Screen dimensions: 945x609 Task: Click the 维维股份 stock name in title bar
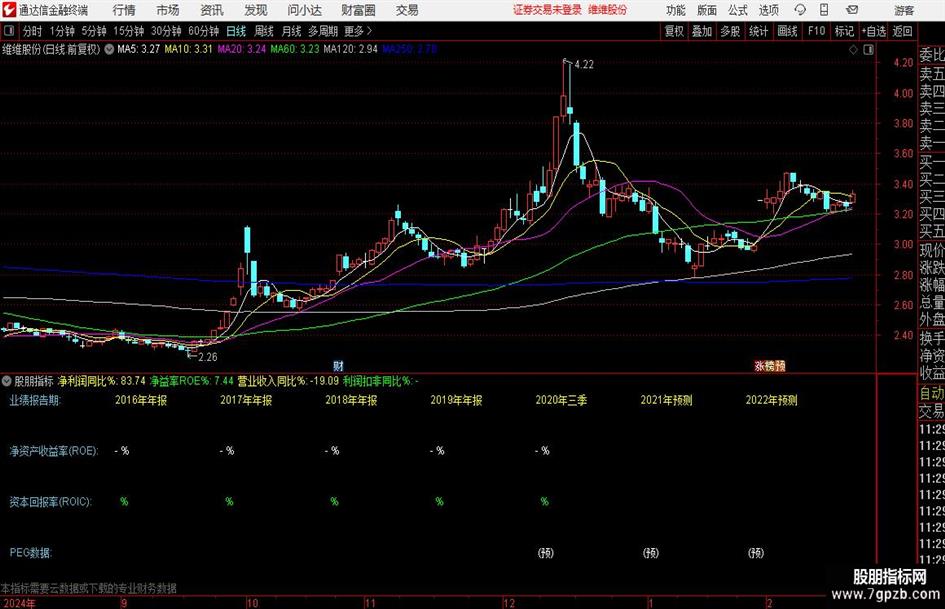(608, 10)
